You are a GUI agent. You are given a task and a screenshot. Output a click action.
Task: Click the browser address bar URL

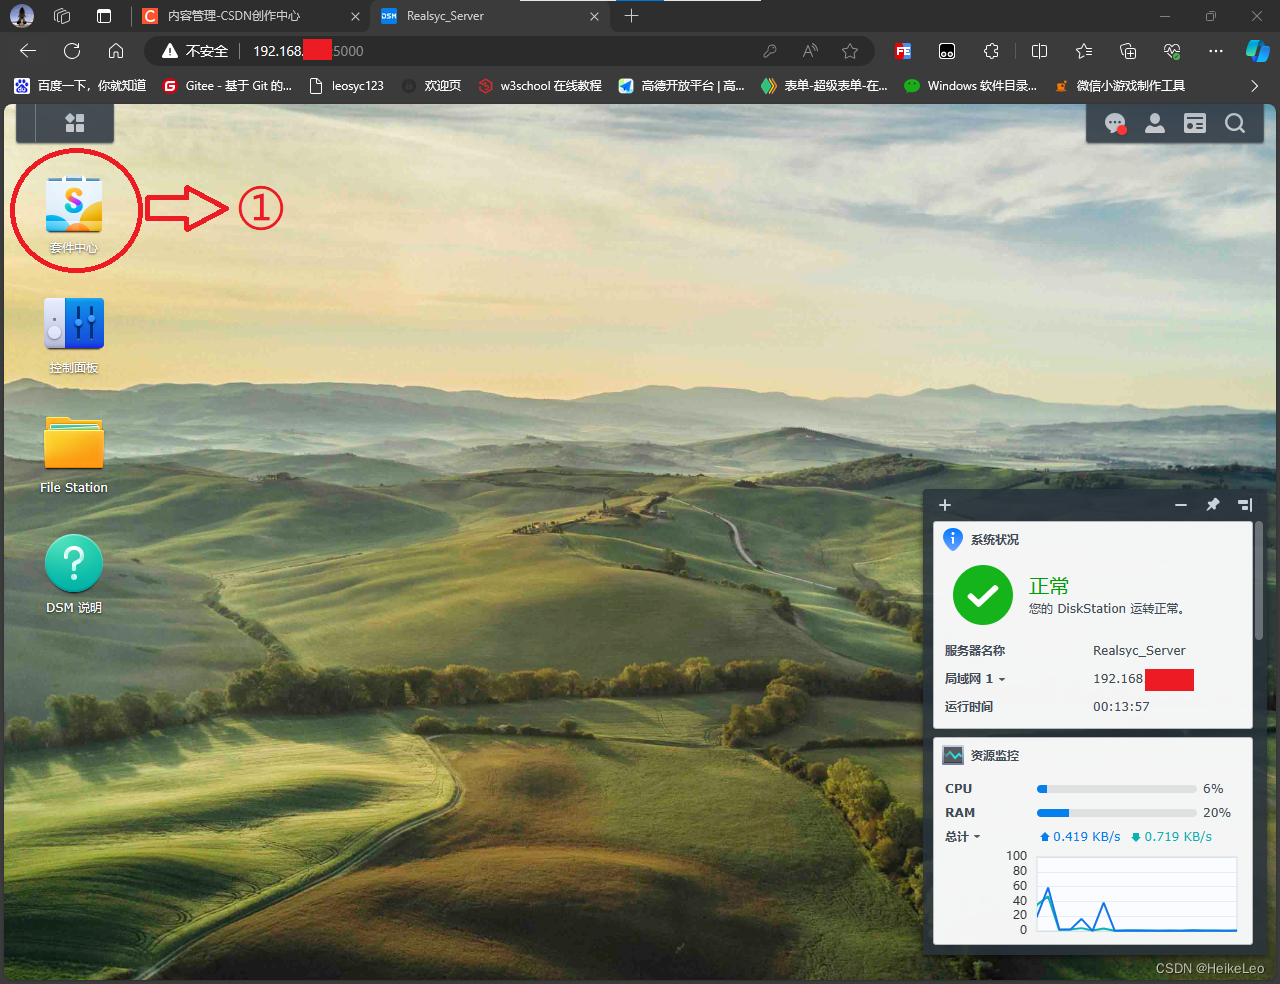tap(308, 51)
